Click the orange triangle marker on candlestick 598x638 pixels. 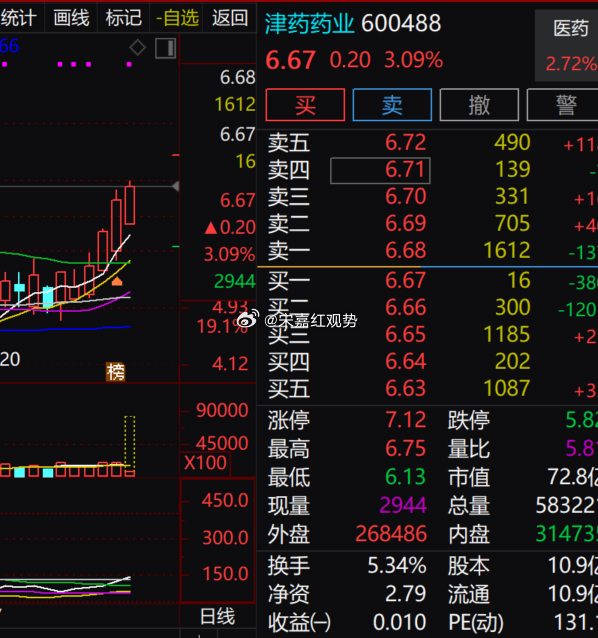(x=117, y=281)
